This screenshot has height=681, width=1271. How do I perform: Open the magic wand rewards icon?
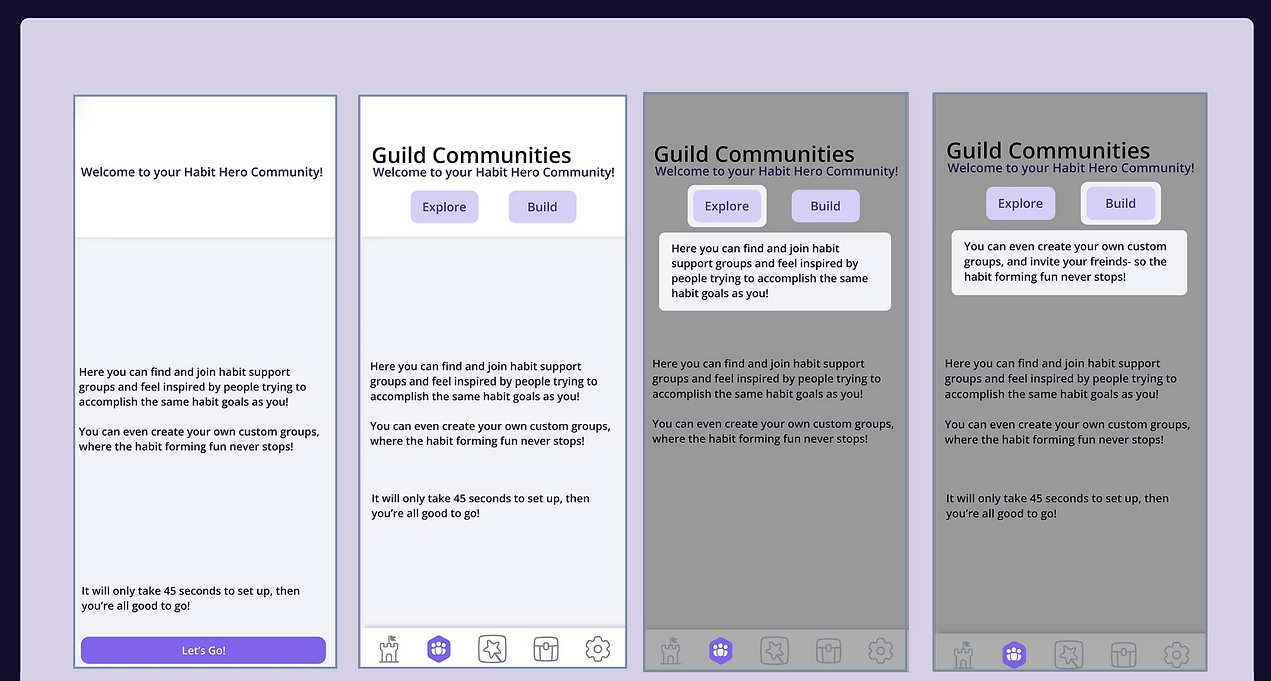(492, 649)
